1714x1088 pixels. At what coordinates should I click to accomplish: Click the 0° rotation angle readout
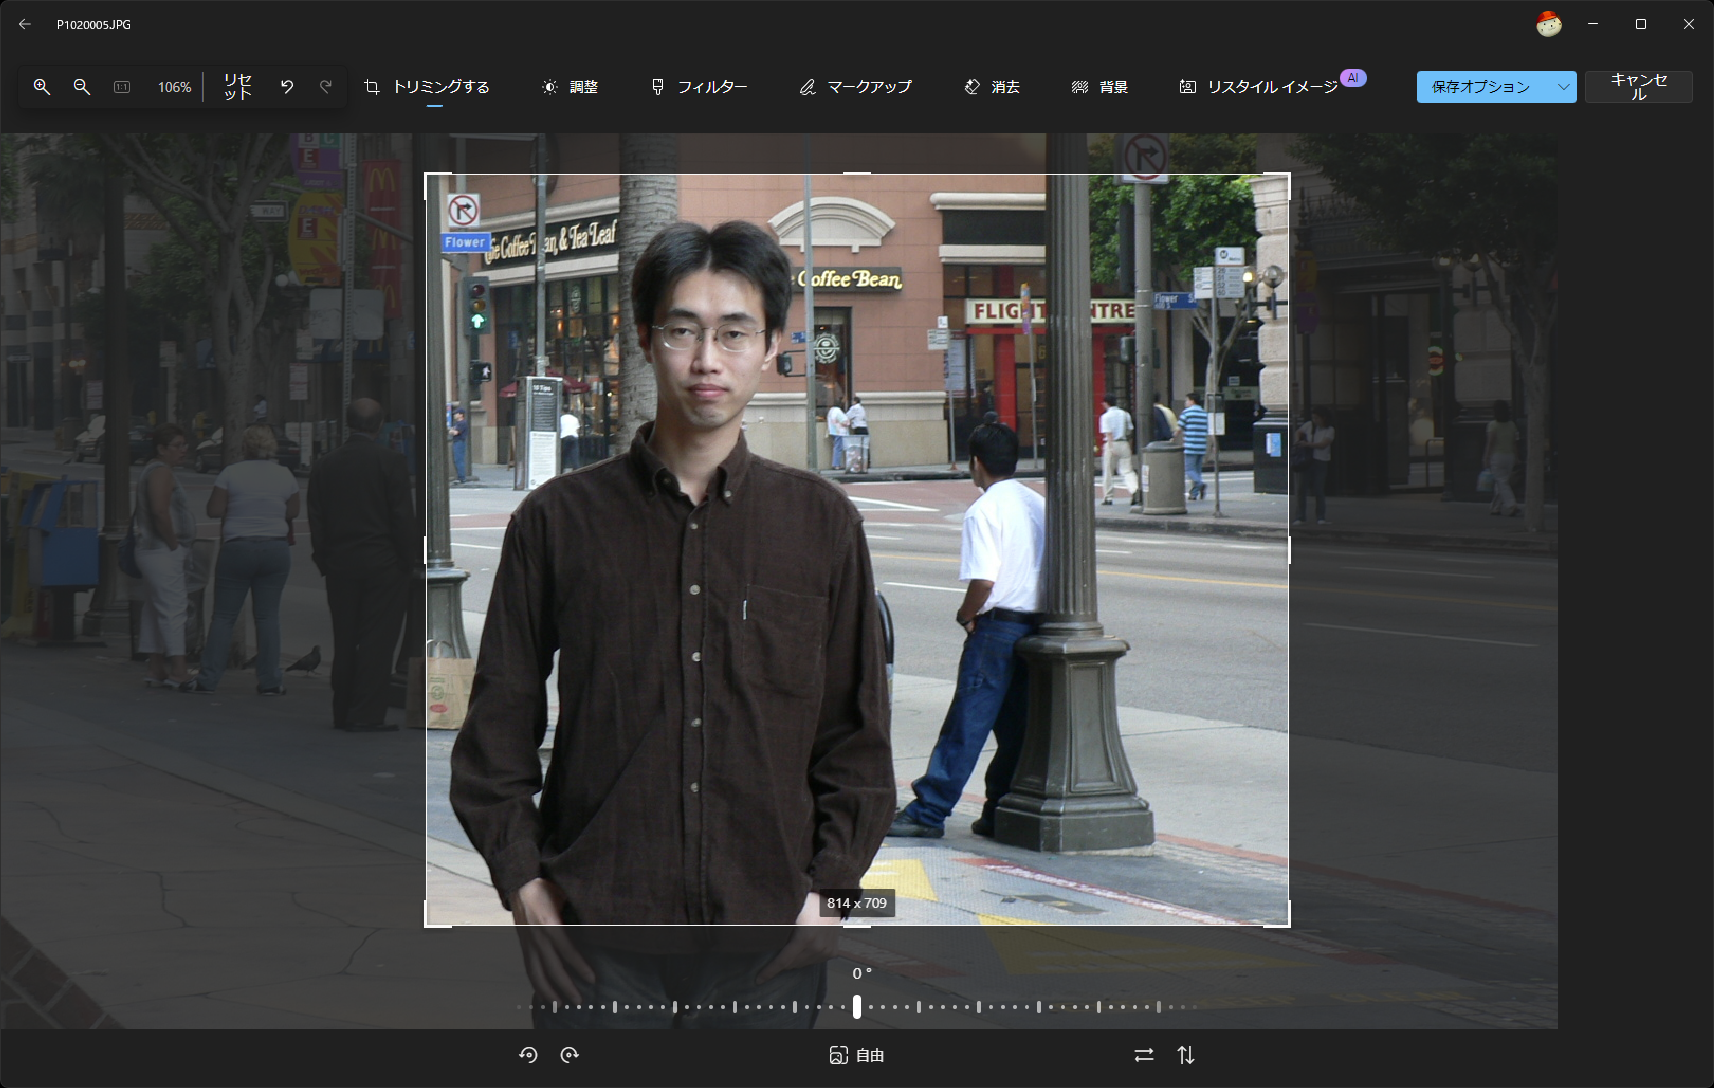point(861,974)
